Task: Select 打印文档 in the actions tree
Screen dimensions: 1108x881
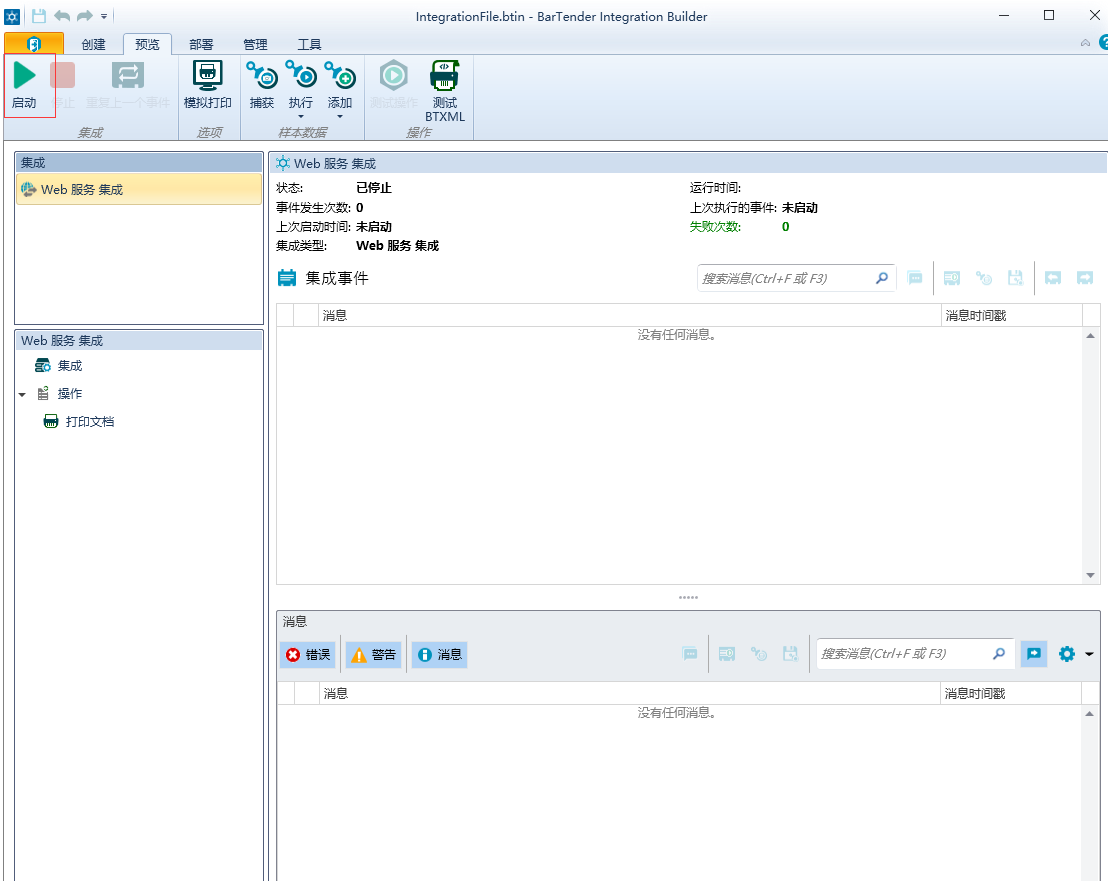Action: click(x=89, y=422)
